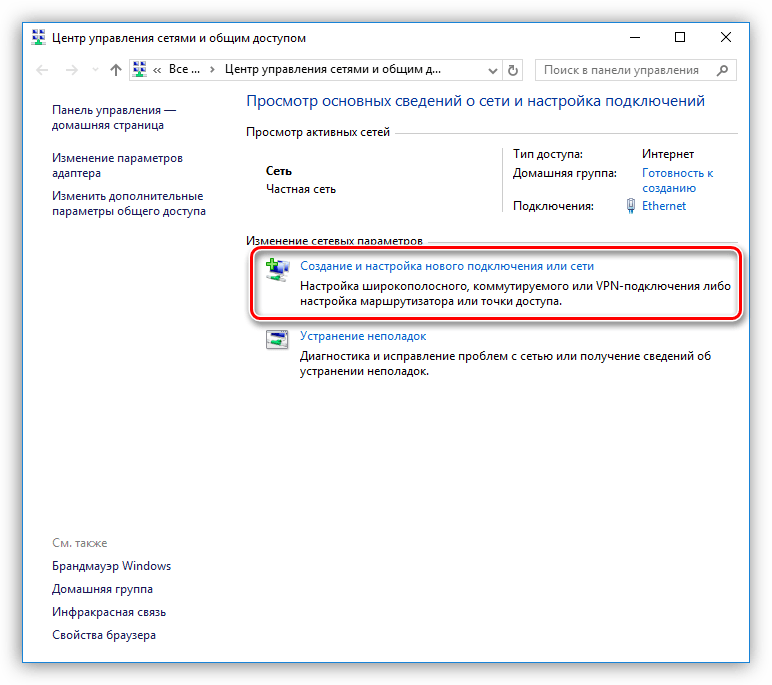Click the 'Интернет' access type value
772x685 pixels.
668,154
